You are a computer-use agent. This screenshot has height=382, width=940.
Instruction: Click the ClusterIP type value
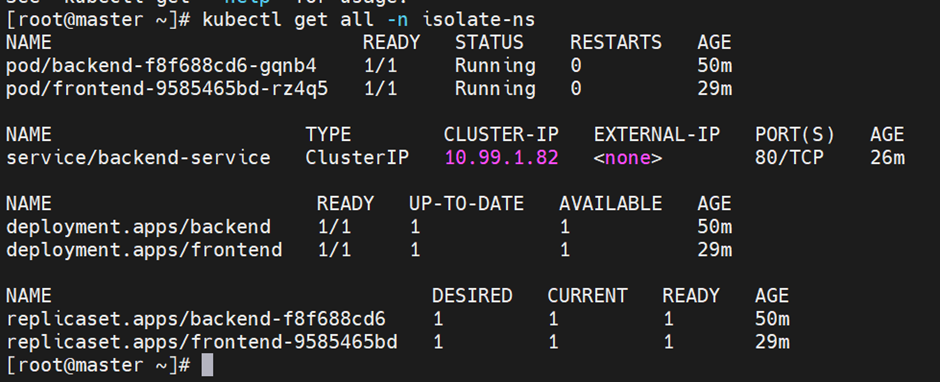point(357,158)
